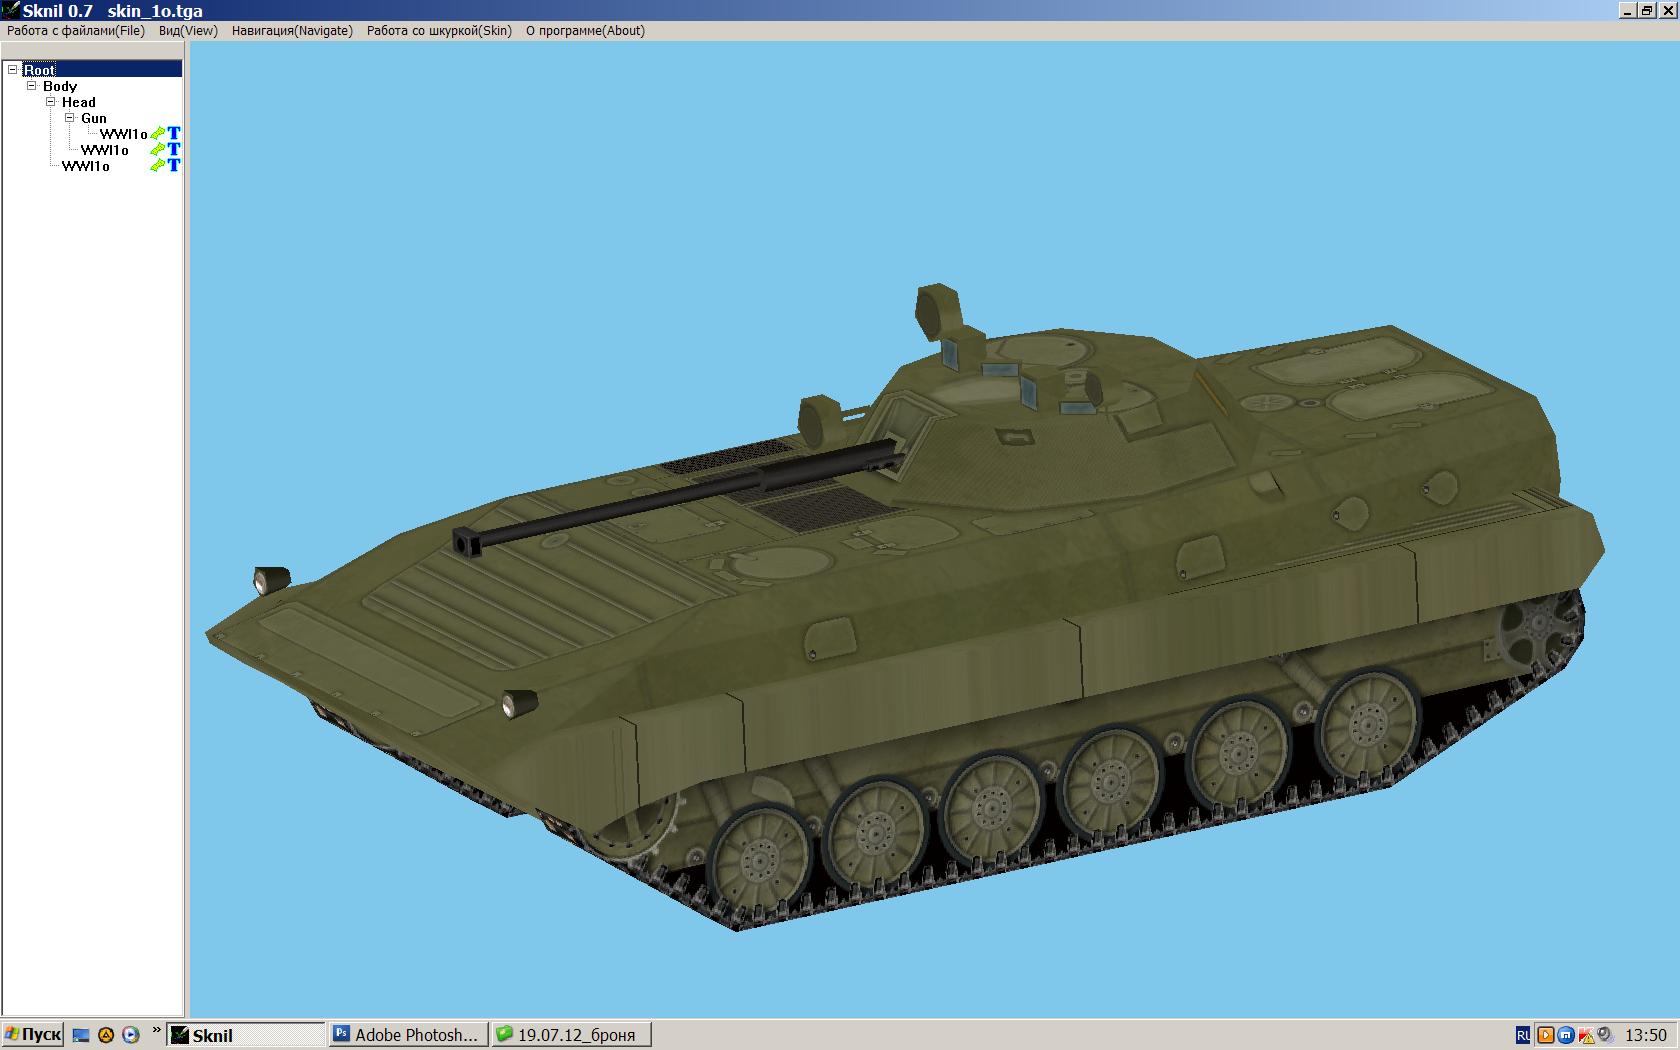This screenshot has height=1050, width=1680.
Task: Open the Пуск Start menu
Action: (x=33, y=1035)
